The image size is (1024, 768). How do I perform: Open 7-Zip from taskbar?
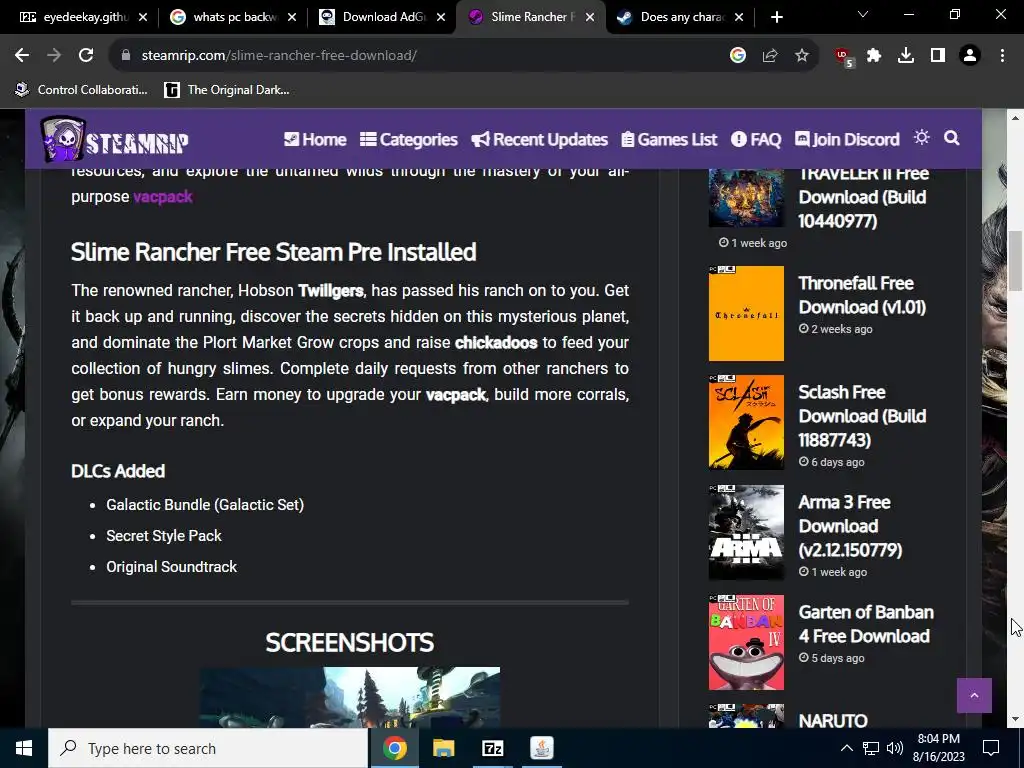(x=492, y=748)
